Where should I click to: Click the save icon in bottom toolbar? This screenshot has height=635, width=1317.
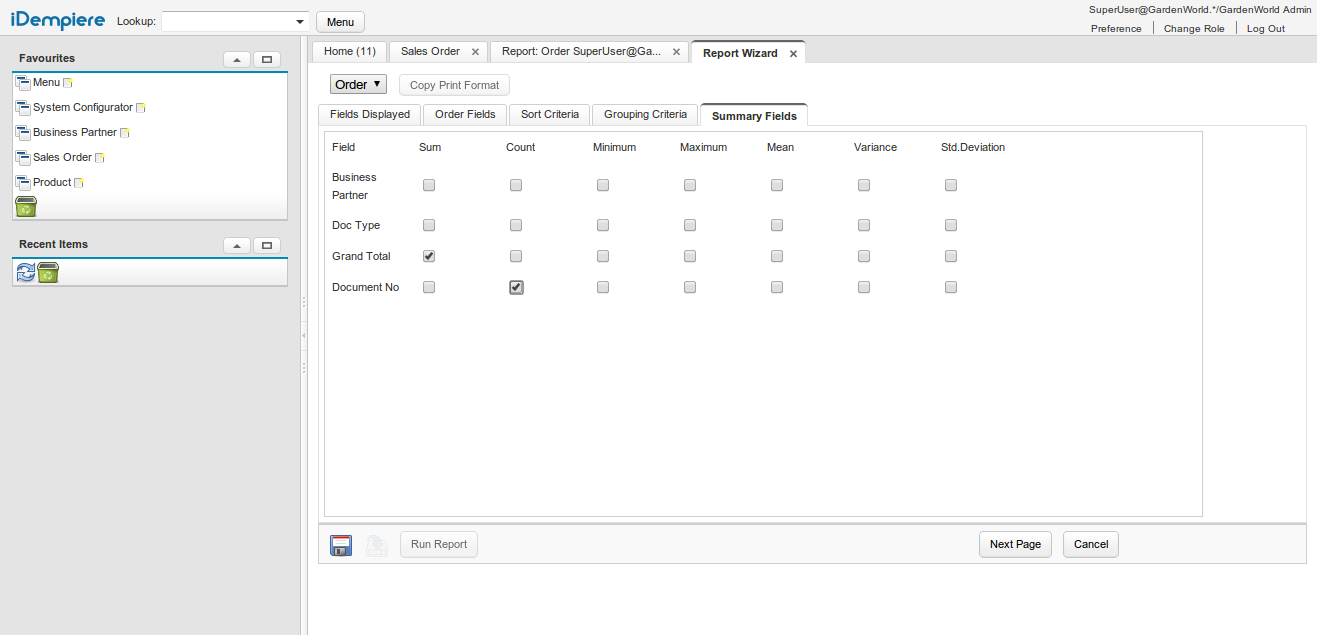(341, 545)
